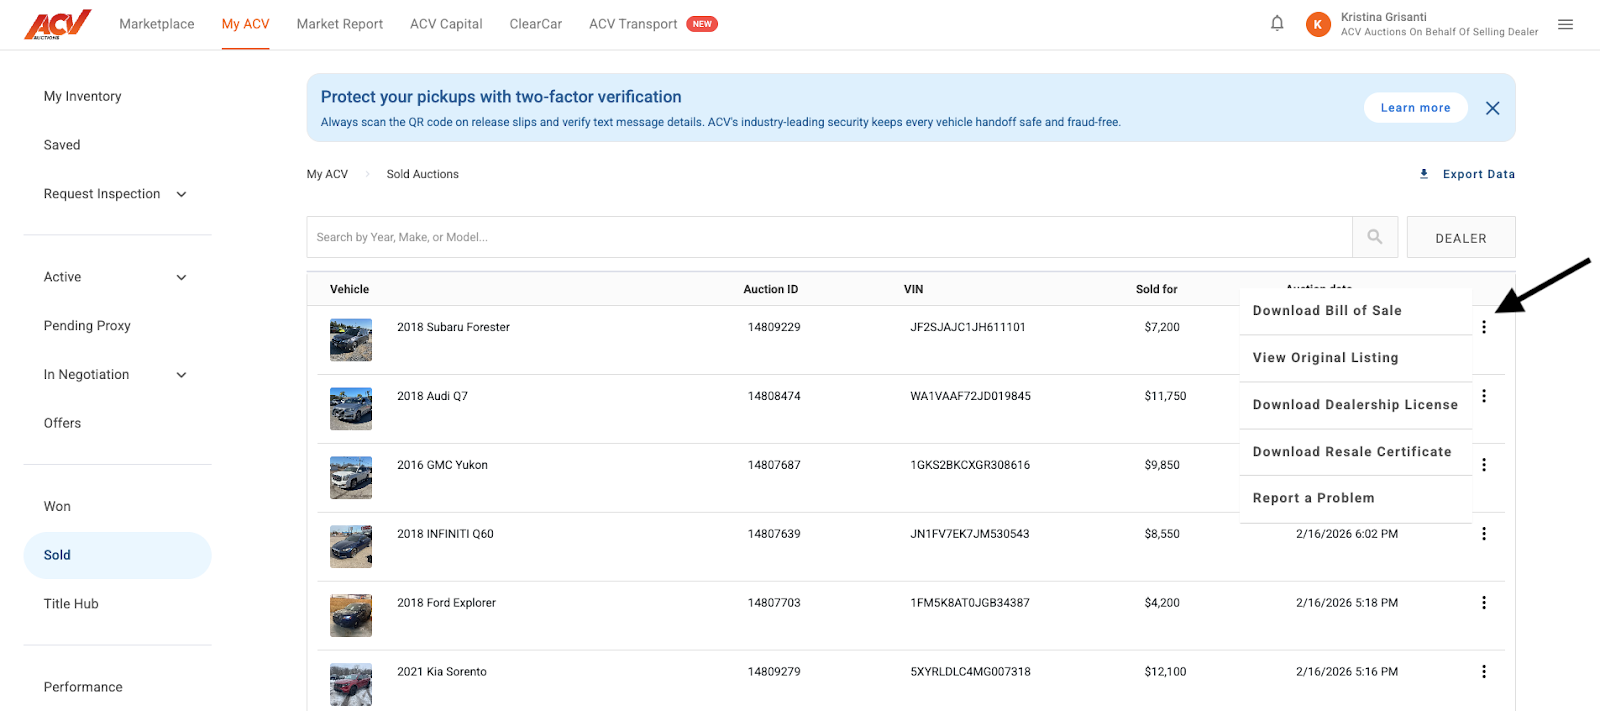The width and height of the screenshot is (1600, 711).
Task: Click the 2018 Ford Explorer vehicle name
Action: (446, 603)
